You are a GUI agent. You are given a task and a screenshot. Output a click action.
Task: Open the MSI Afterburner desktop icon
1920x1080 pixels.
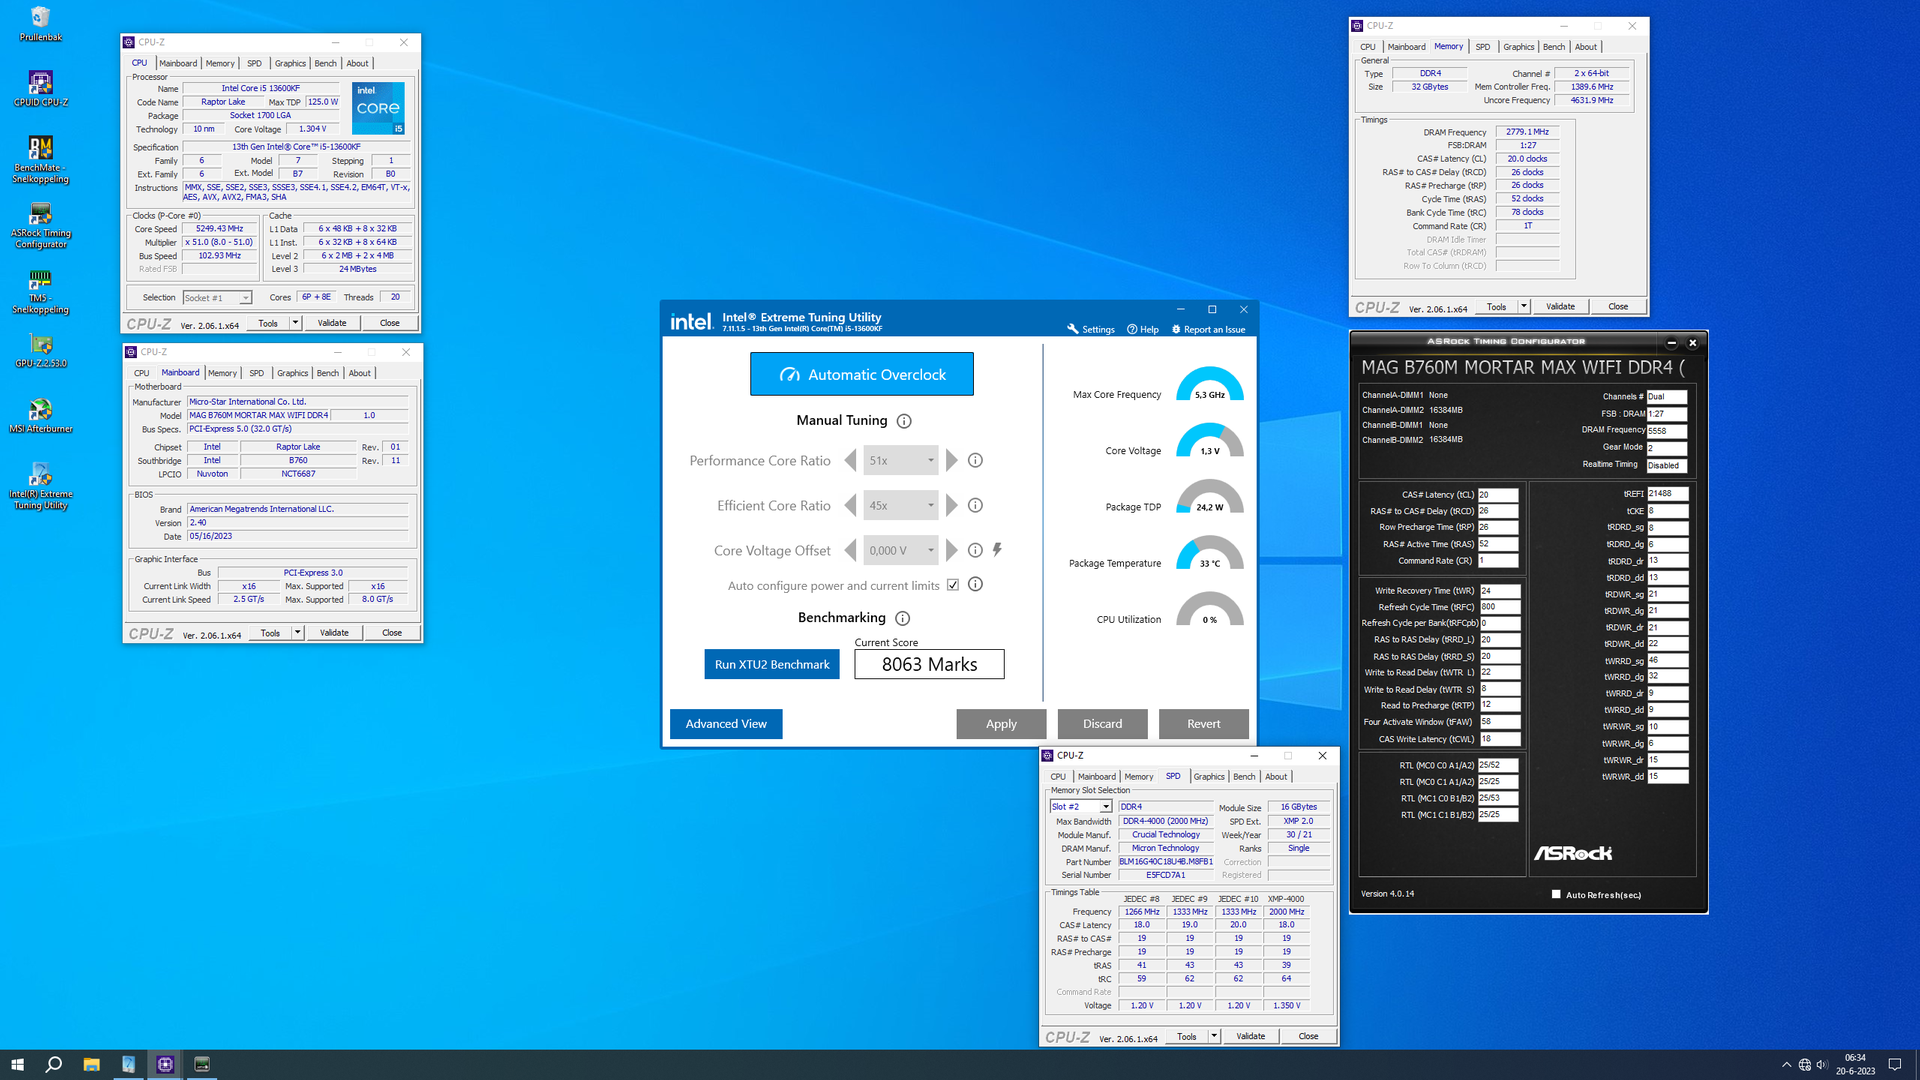click(x=40, y=415)
